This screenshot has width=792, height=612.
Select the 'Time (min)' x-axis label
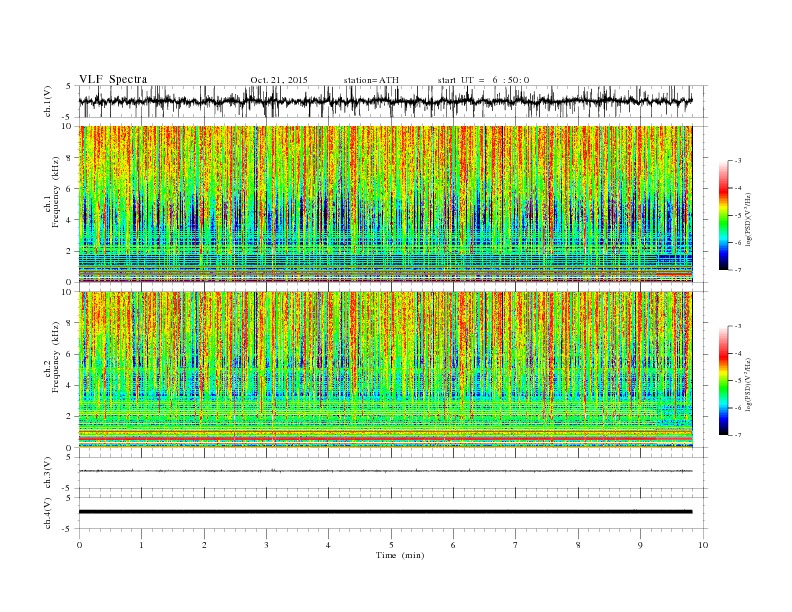(x=400, y=555)
